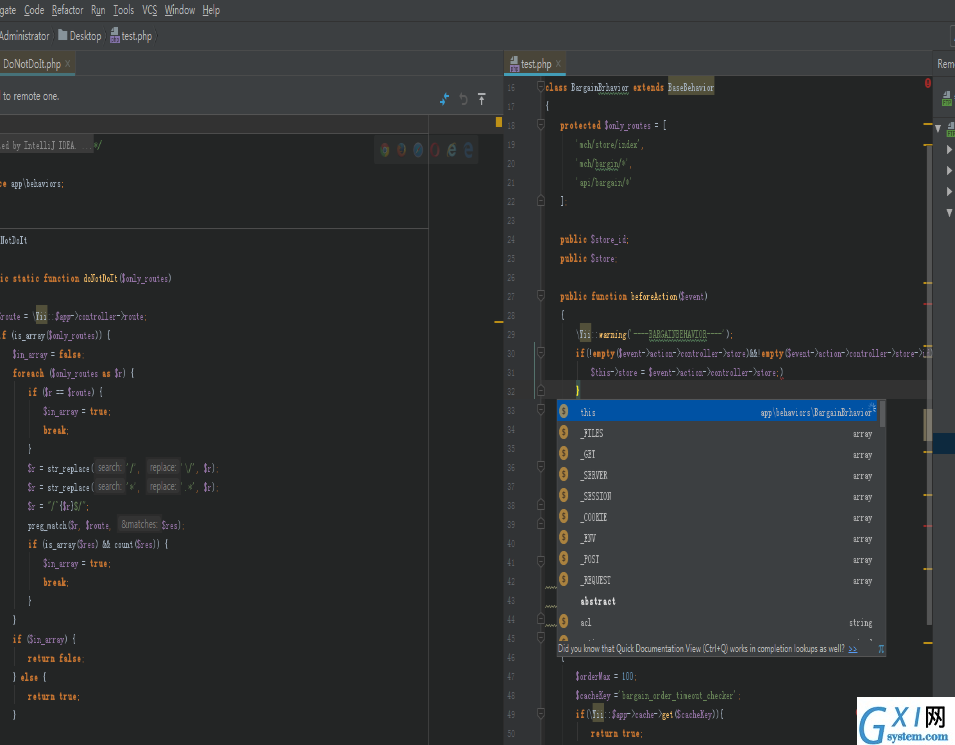
Task: Select the _REQUEST completion suggestion
Action: tap(719, 580)
